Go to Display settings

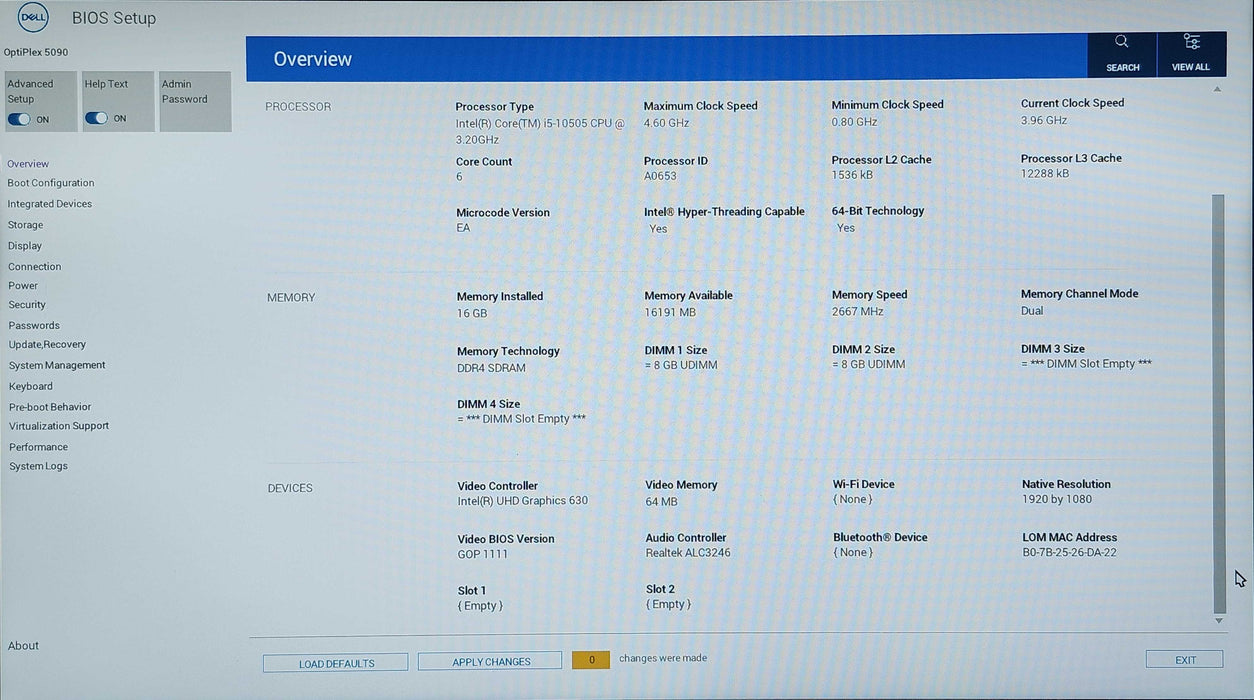pyautogui.click(x=25, y=246)
